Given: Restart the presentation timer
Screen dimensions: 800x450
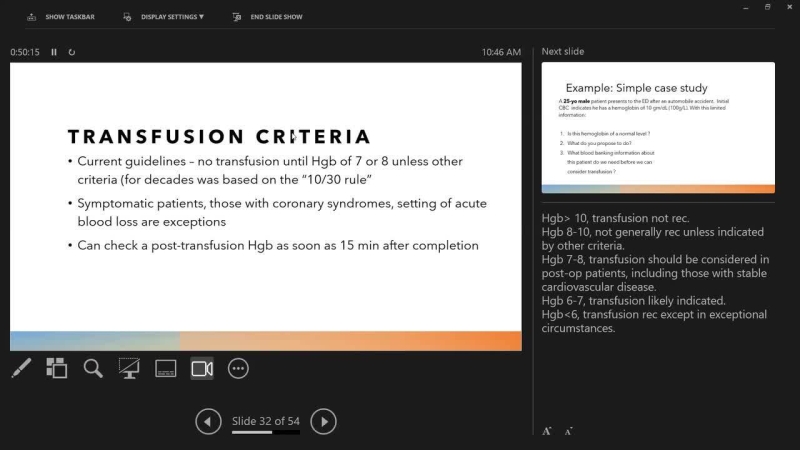Looking at the screenshot, I should pyautogui.click(x=72, y=52).
